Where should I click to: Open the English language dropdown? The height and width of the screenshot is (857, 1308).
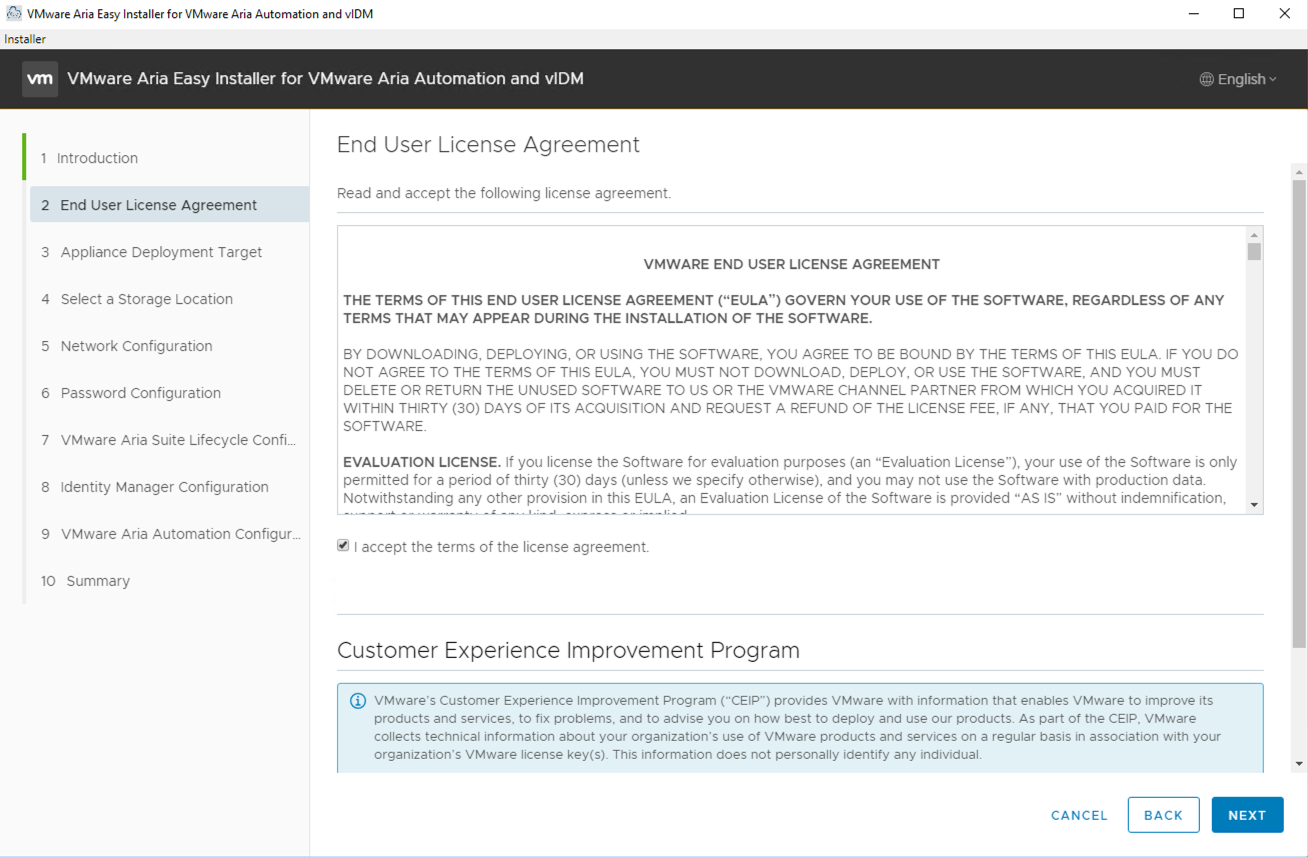click(1238, 79)
